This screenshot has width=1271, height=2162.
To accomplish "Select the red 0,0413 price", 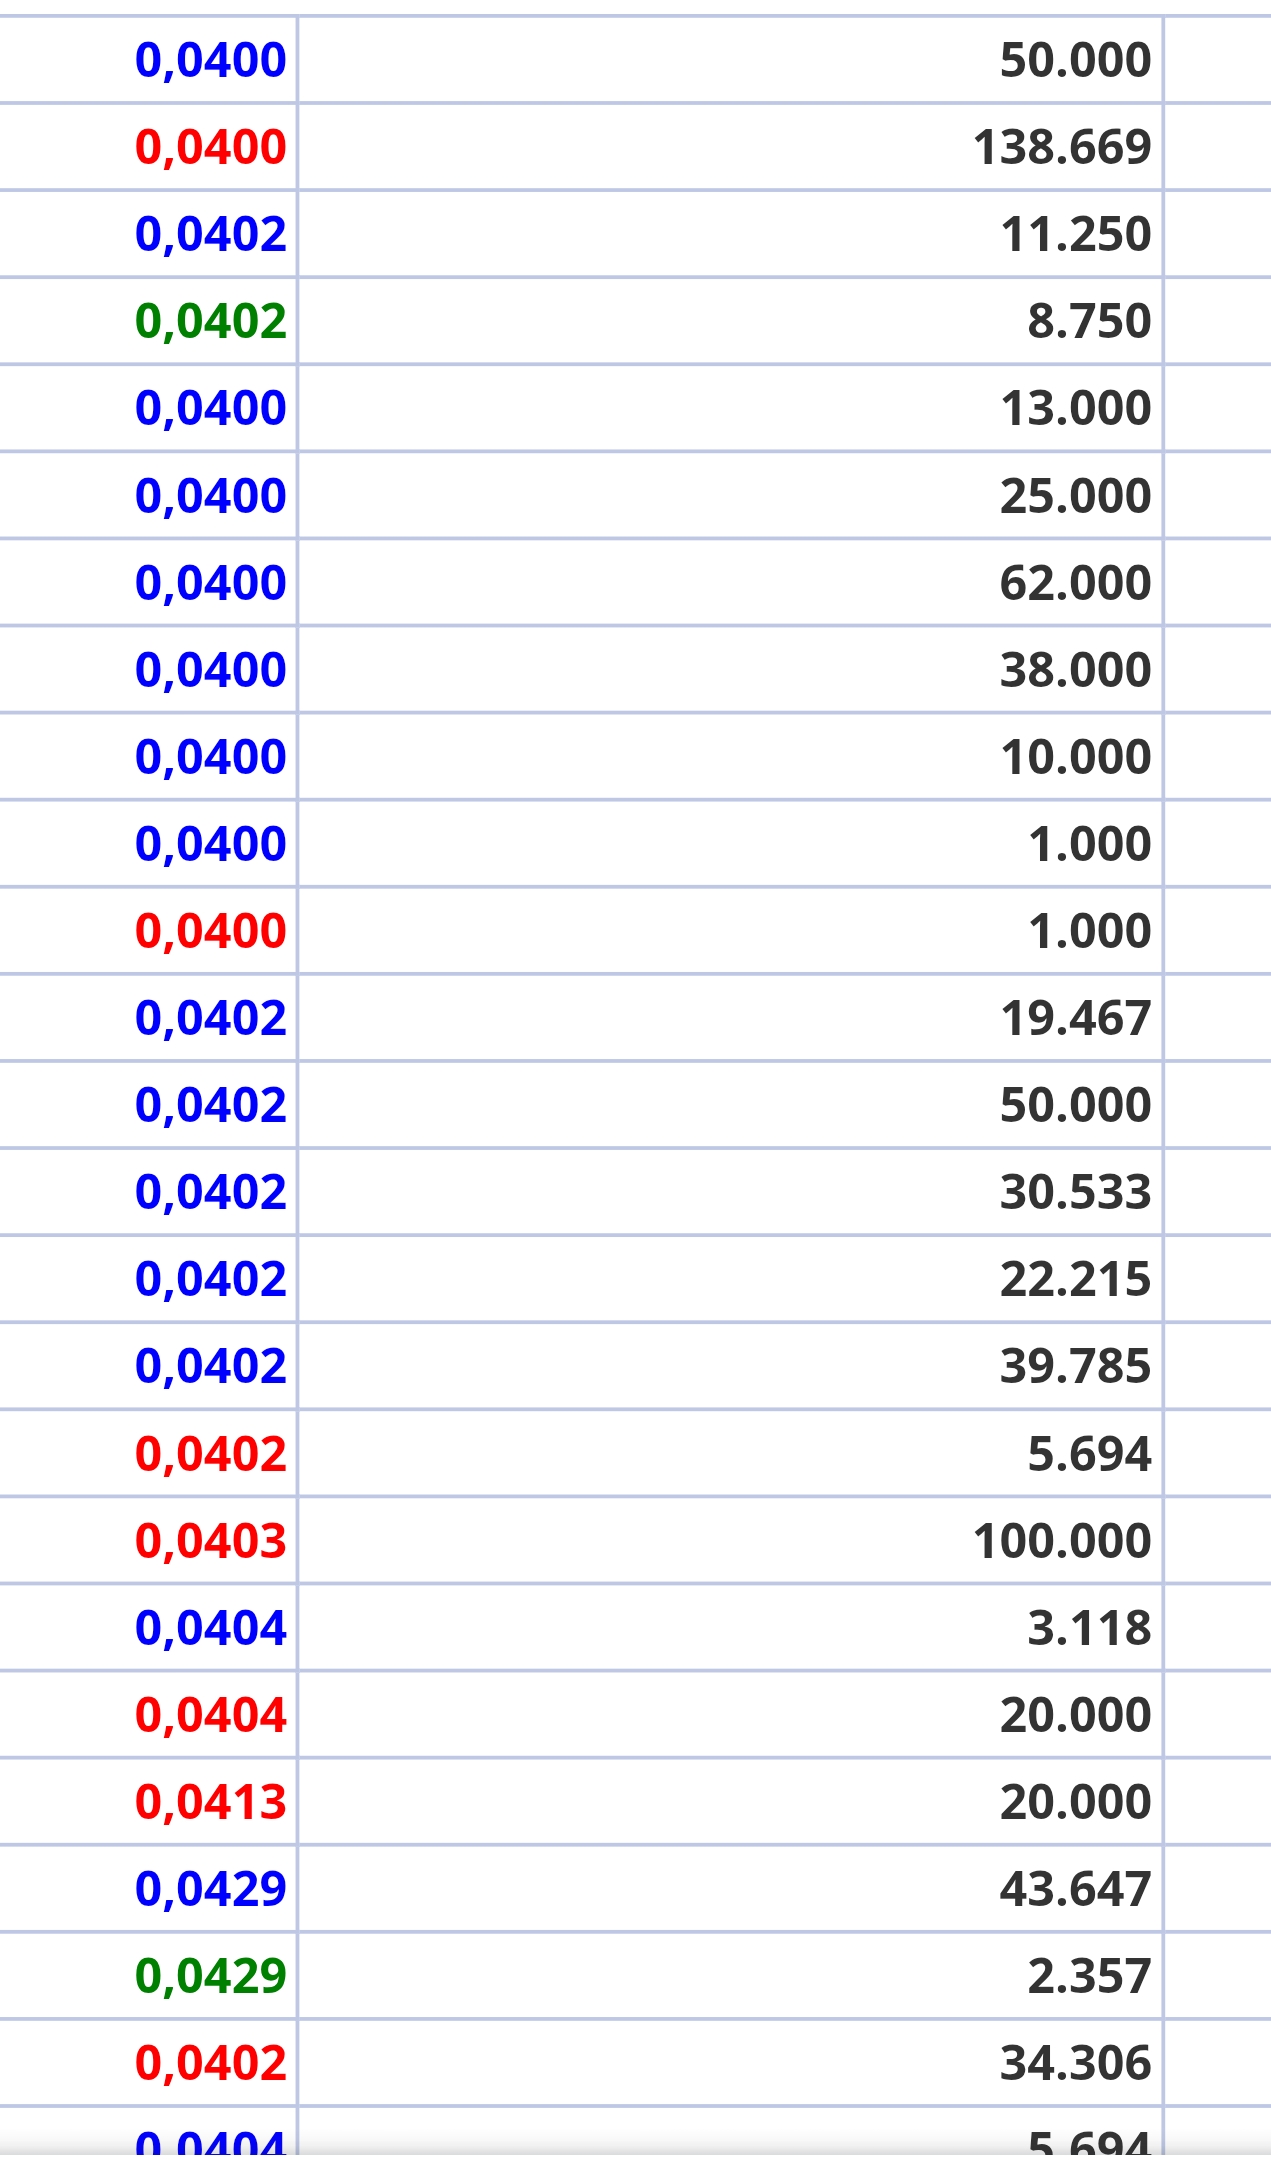I will click(x=211, y=1802).
